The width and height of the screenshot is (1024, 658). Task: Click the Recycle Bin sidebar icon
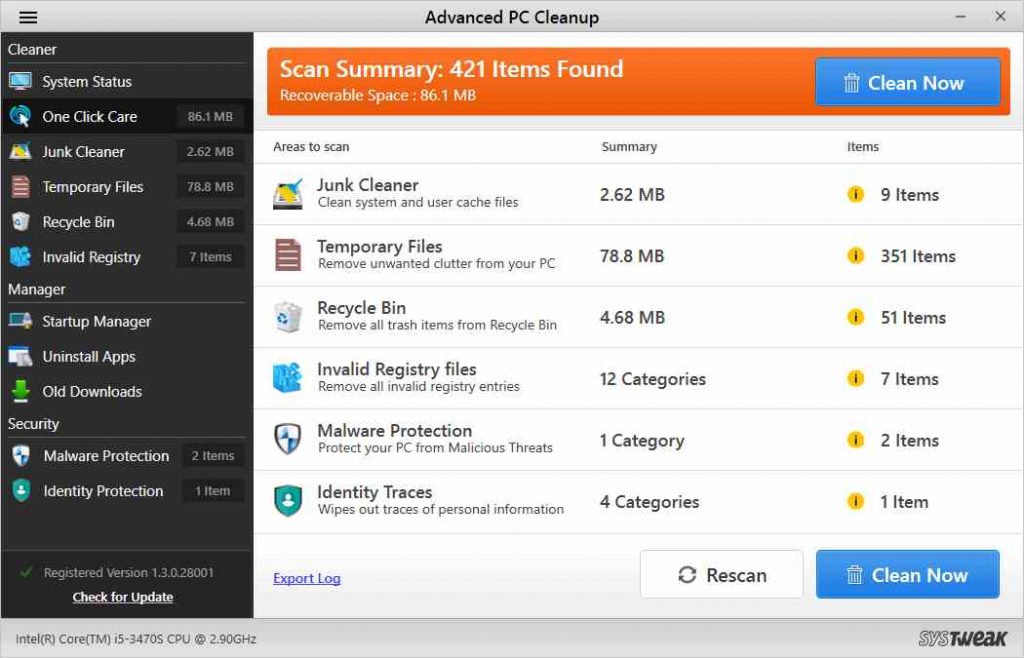[x=20, y=222]
